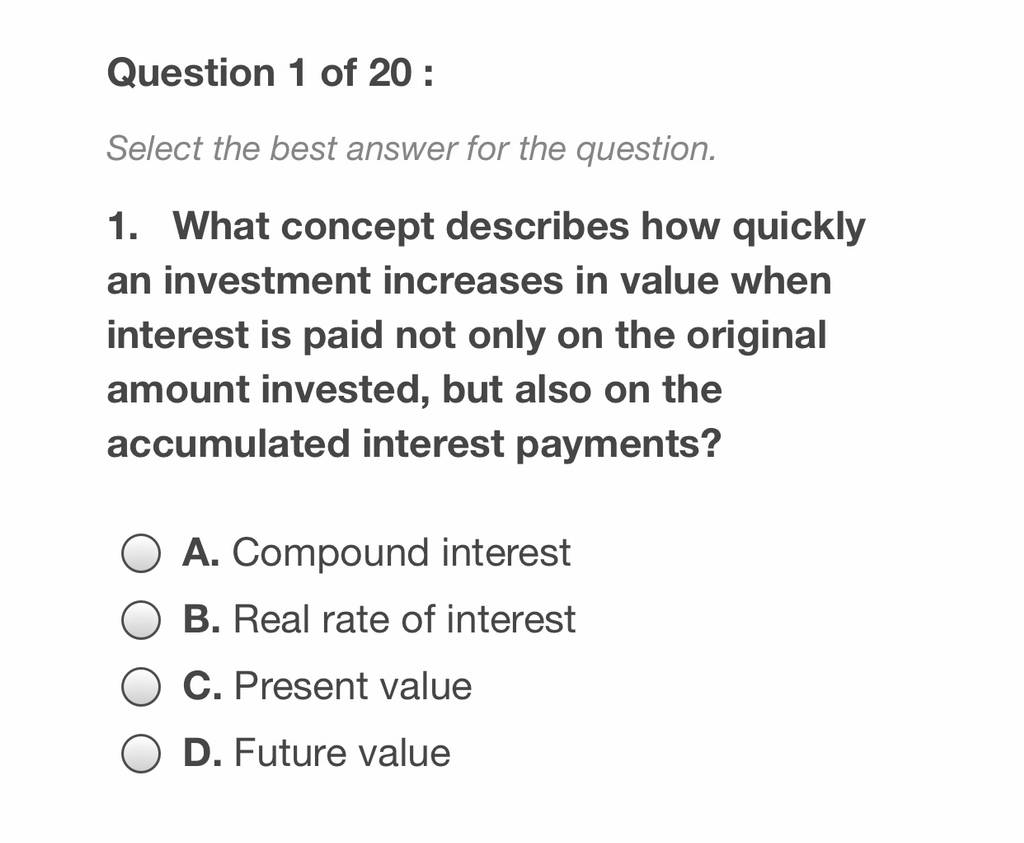Click the phrase "amount invested," in the question
The width and height of the screenshot is (1024, 843).
pyautogui.click(x=269, y=390)
